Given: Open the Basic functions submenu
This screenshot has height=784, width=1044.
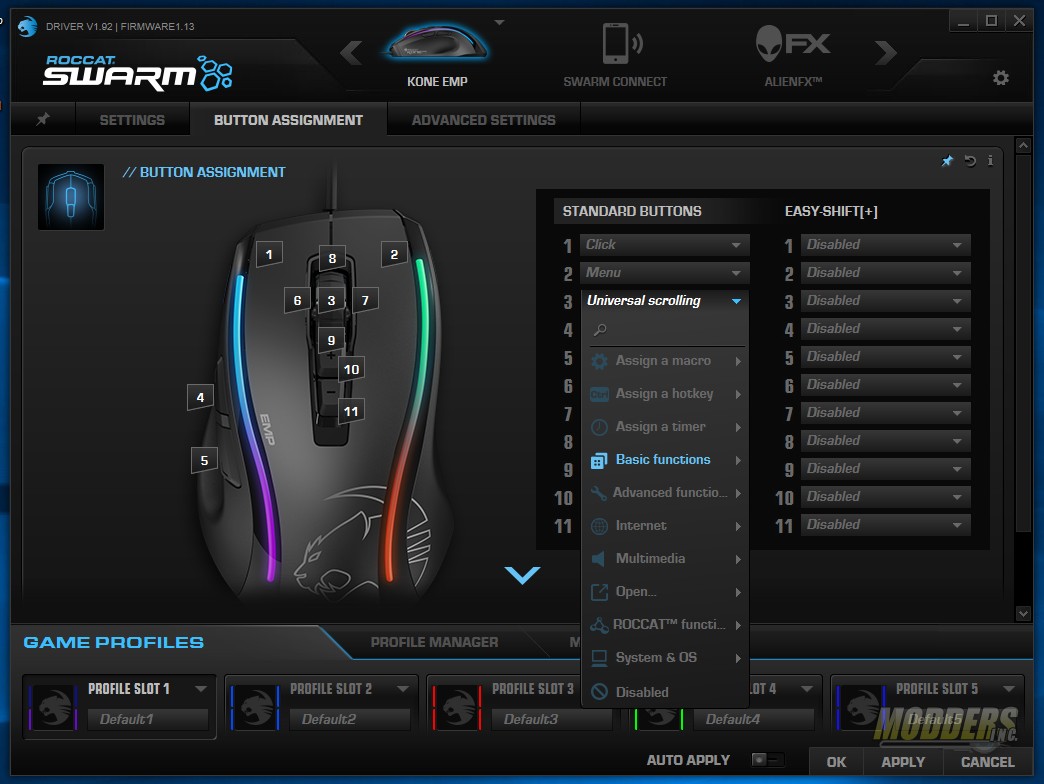Looking at the screenshot, I should tap(666, 460).
